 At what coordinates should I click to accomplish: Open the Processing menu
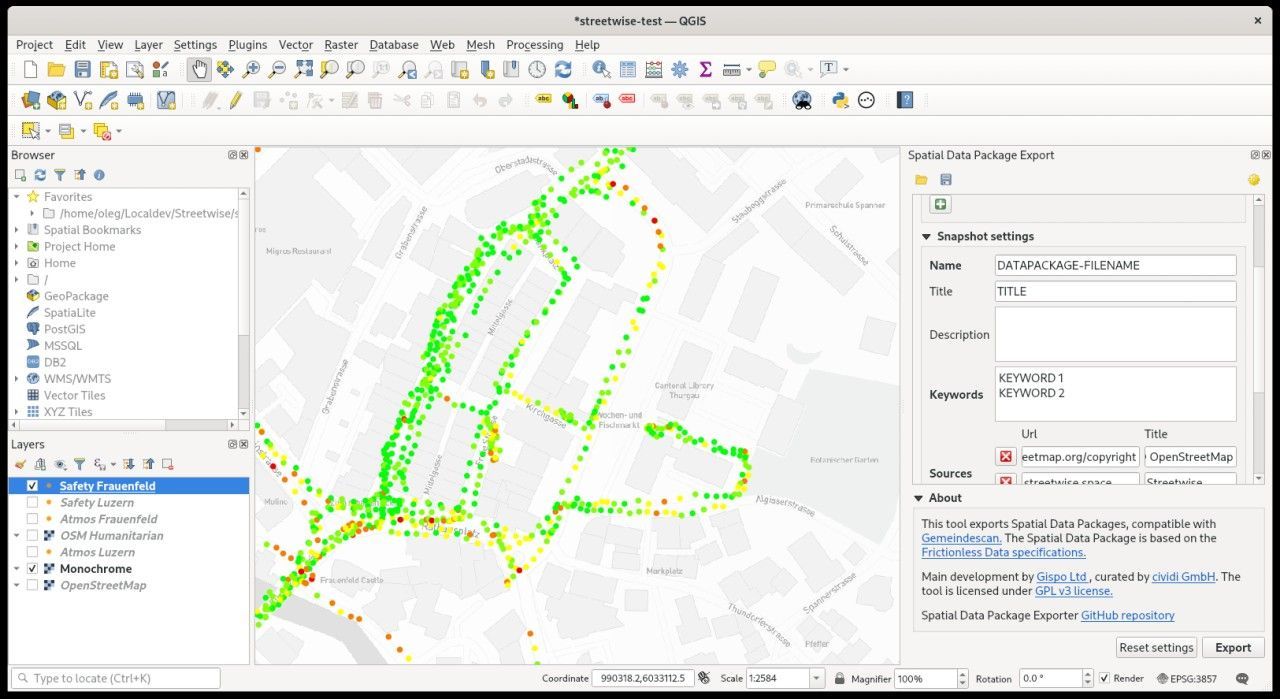[x=535, y=45]
